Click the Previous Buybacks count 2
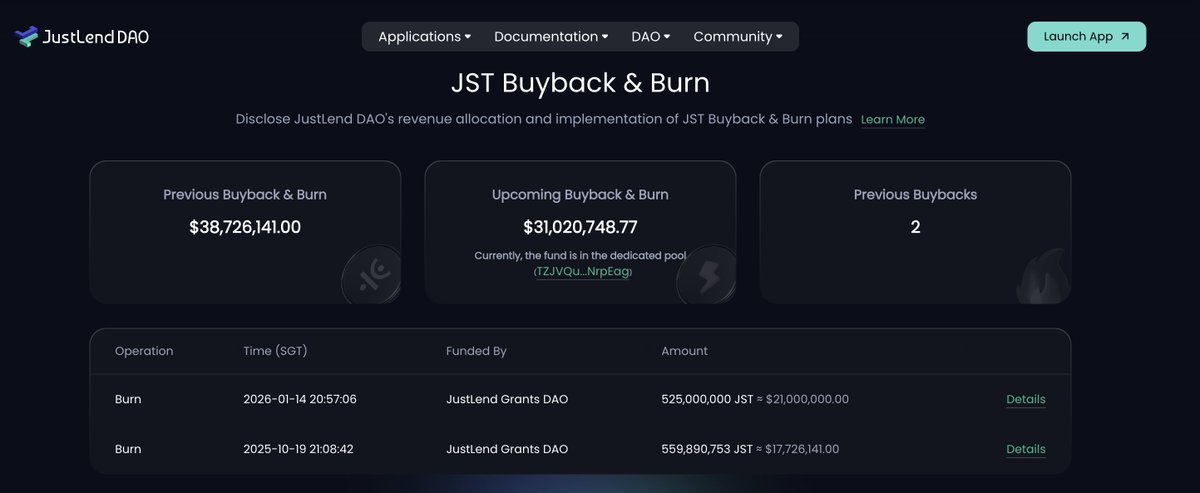 pyautogui.click(x=915, y=227)
